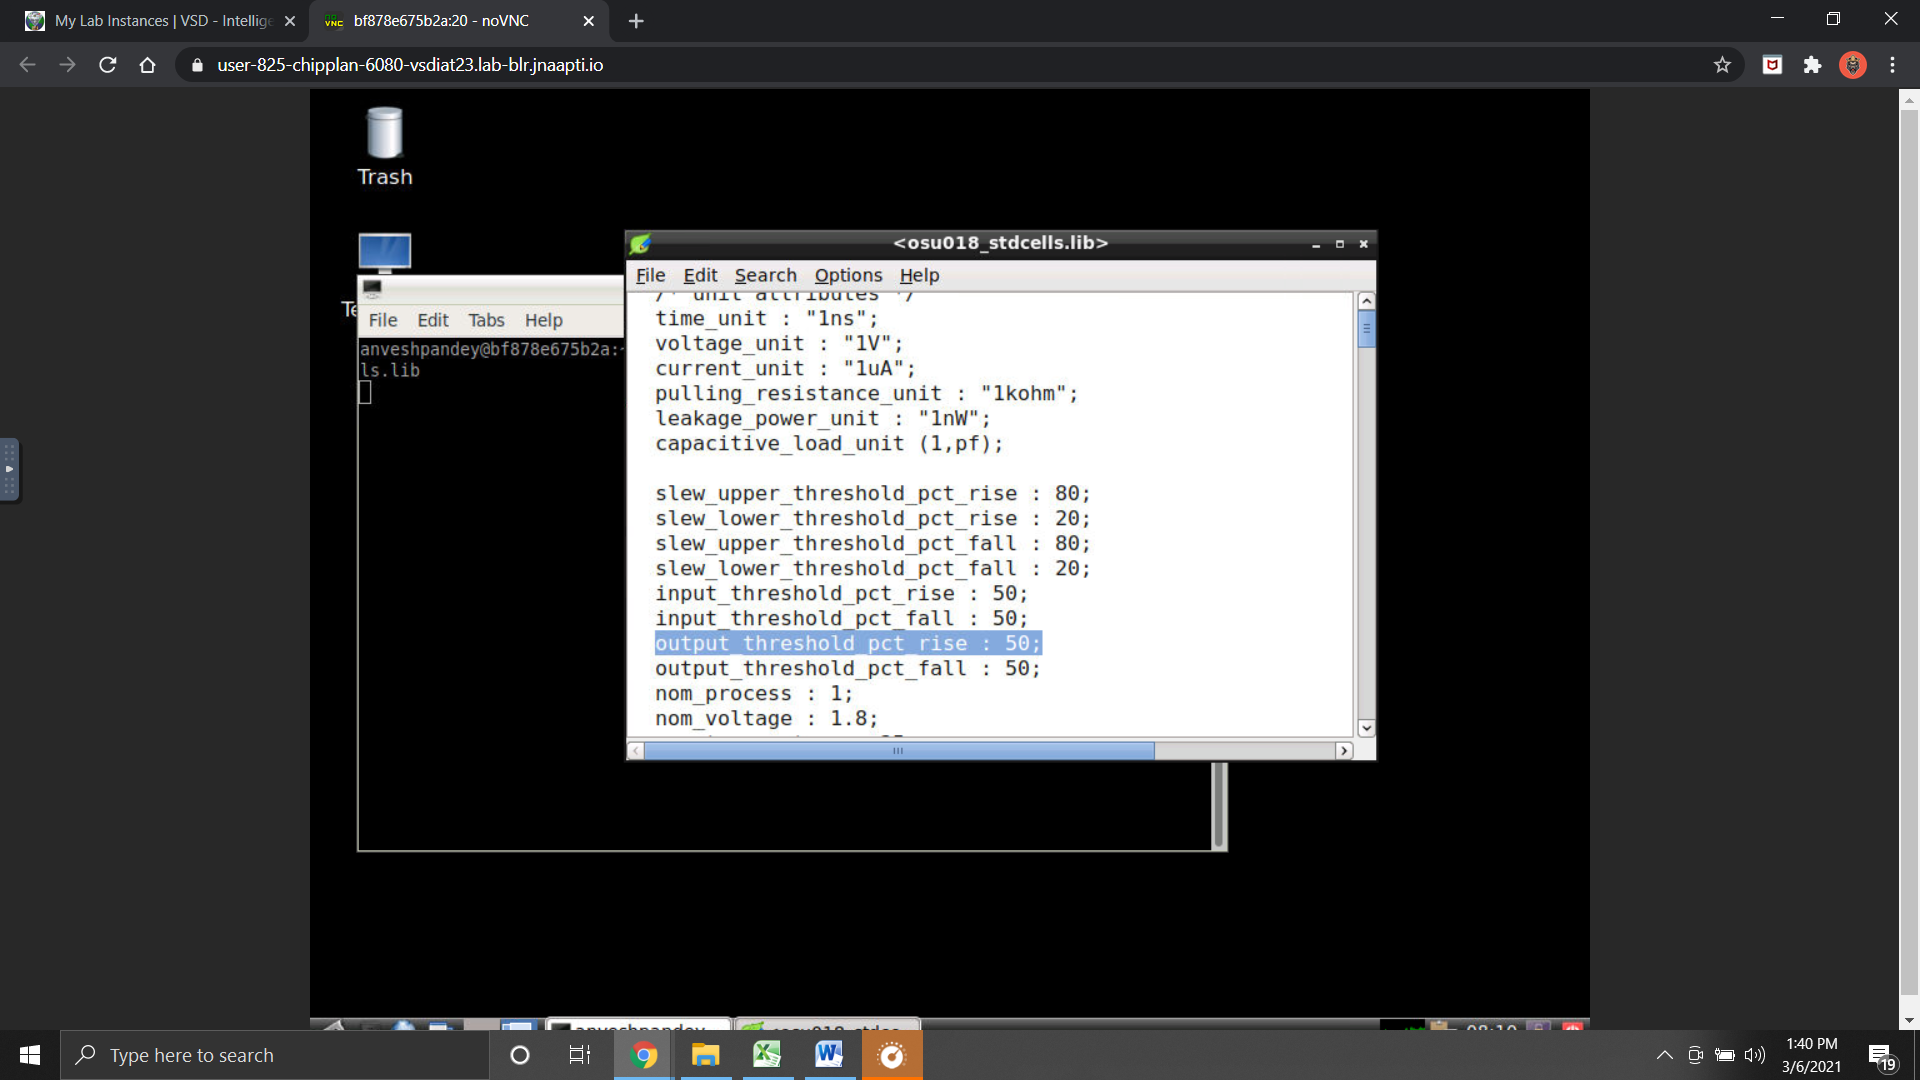Click the Chrome extensions puzzle icon
This screenshot has height=1080, width=1920.
tap(1812, 64)
